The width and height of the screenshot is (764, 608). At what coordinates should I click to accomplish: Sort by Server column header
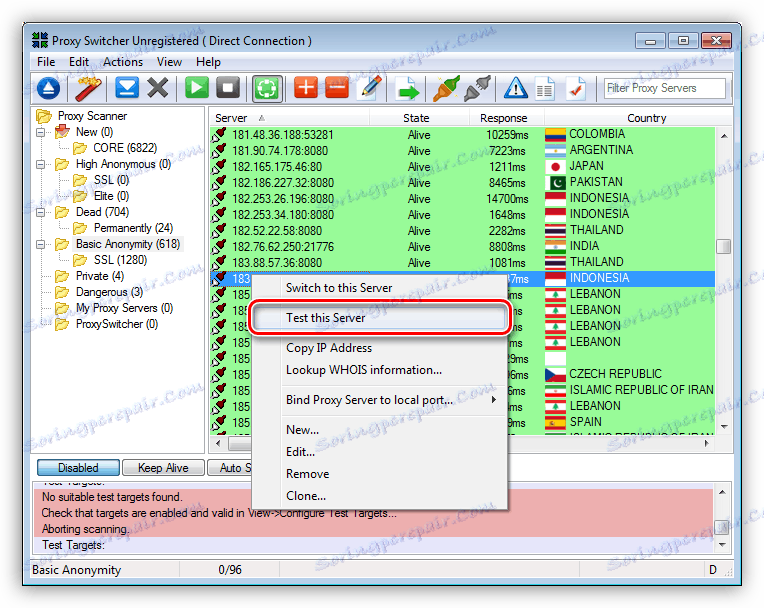pos(289,118)
